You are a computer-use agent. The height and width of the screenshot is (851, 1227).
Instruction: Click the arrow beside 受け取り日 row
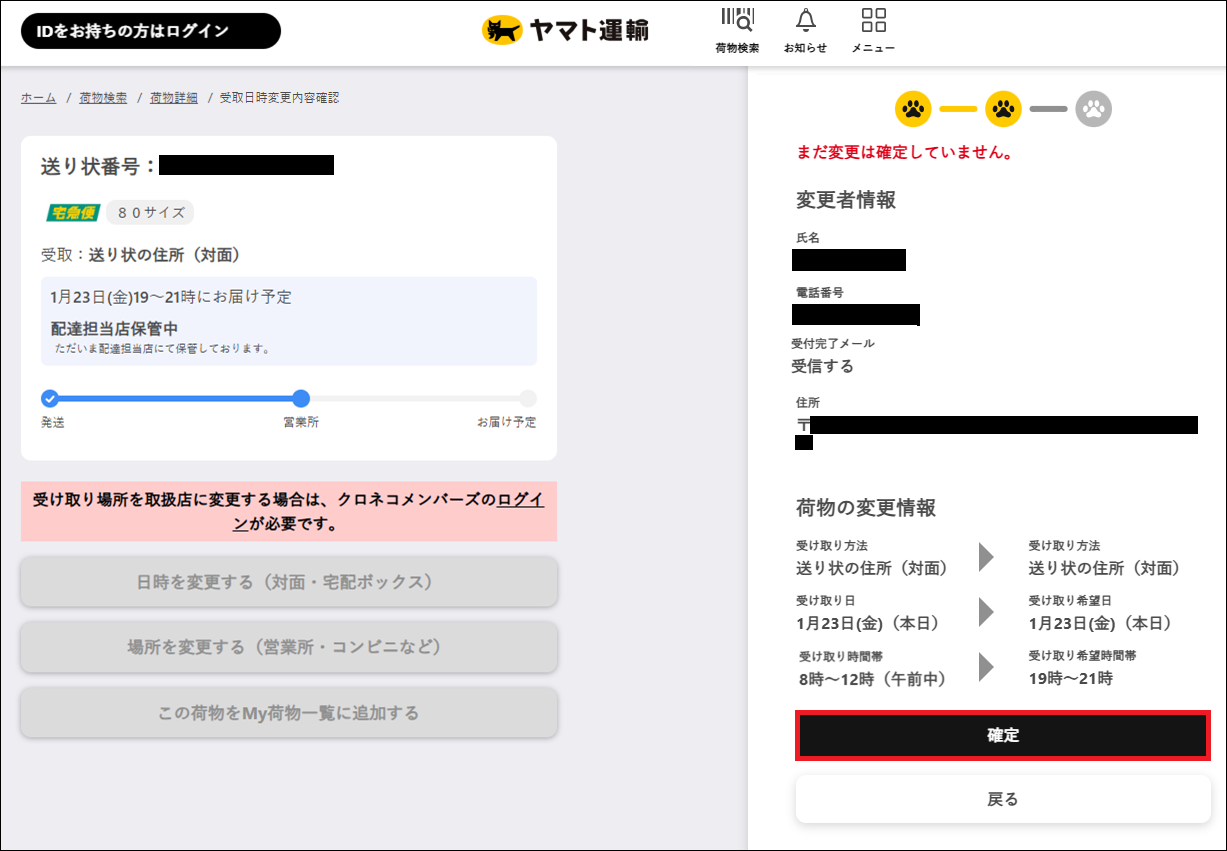point(986,612)
